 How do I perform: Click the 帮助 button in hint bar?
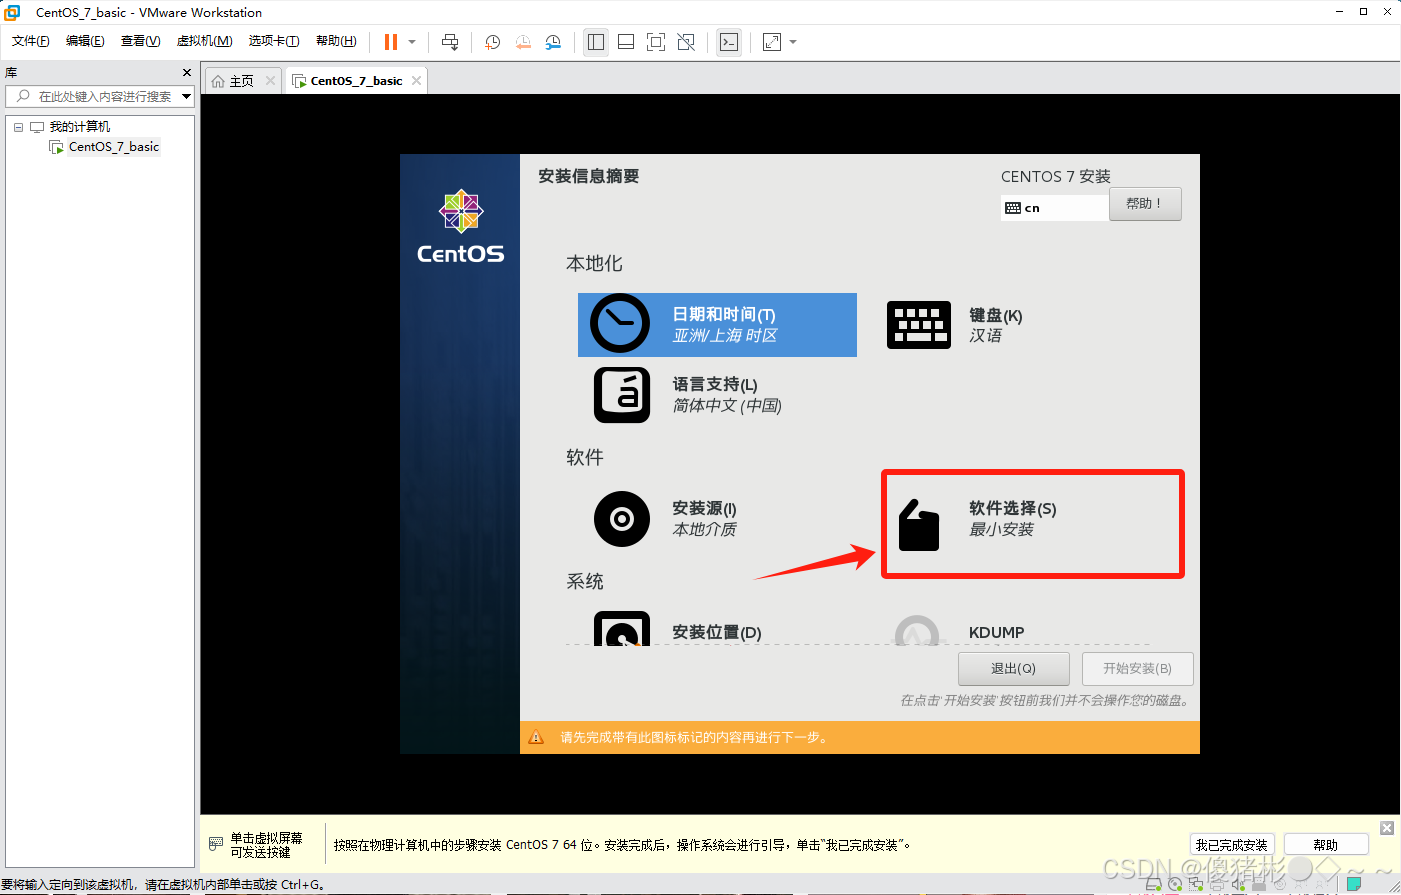click(1325, 845)
